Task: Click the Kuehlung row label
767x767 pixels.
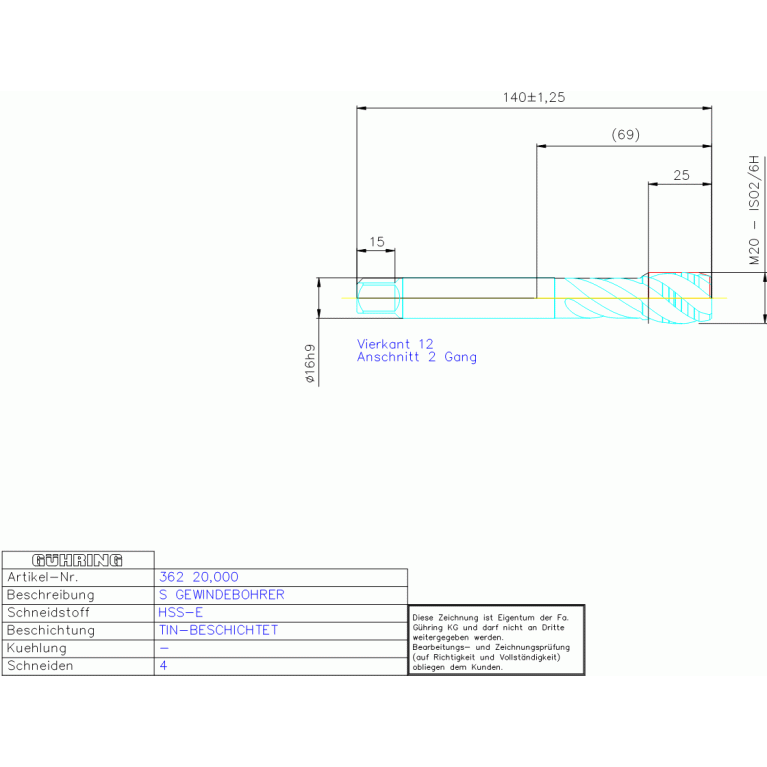Action: (37, 648)
